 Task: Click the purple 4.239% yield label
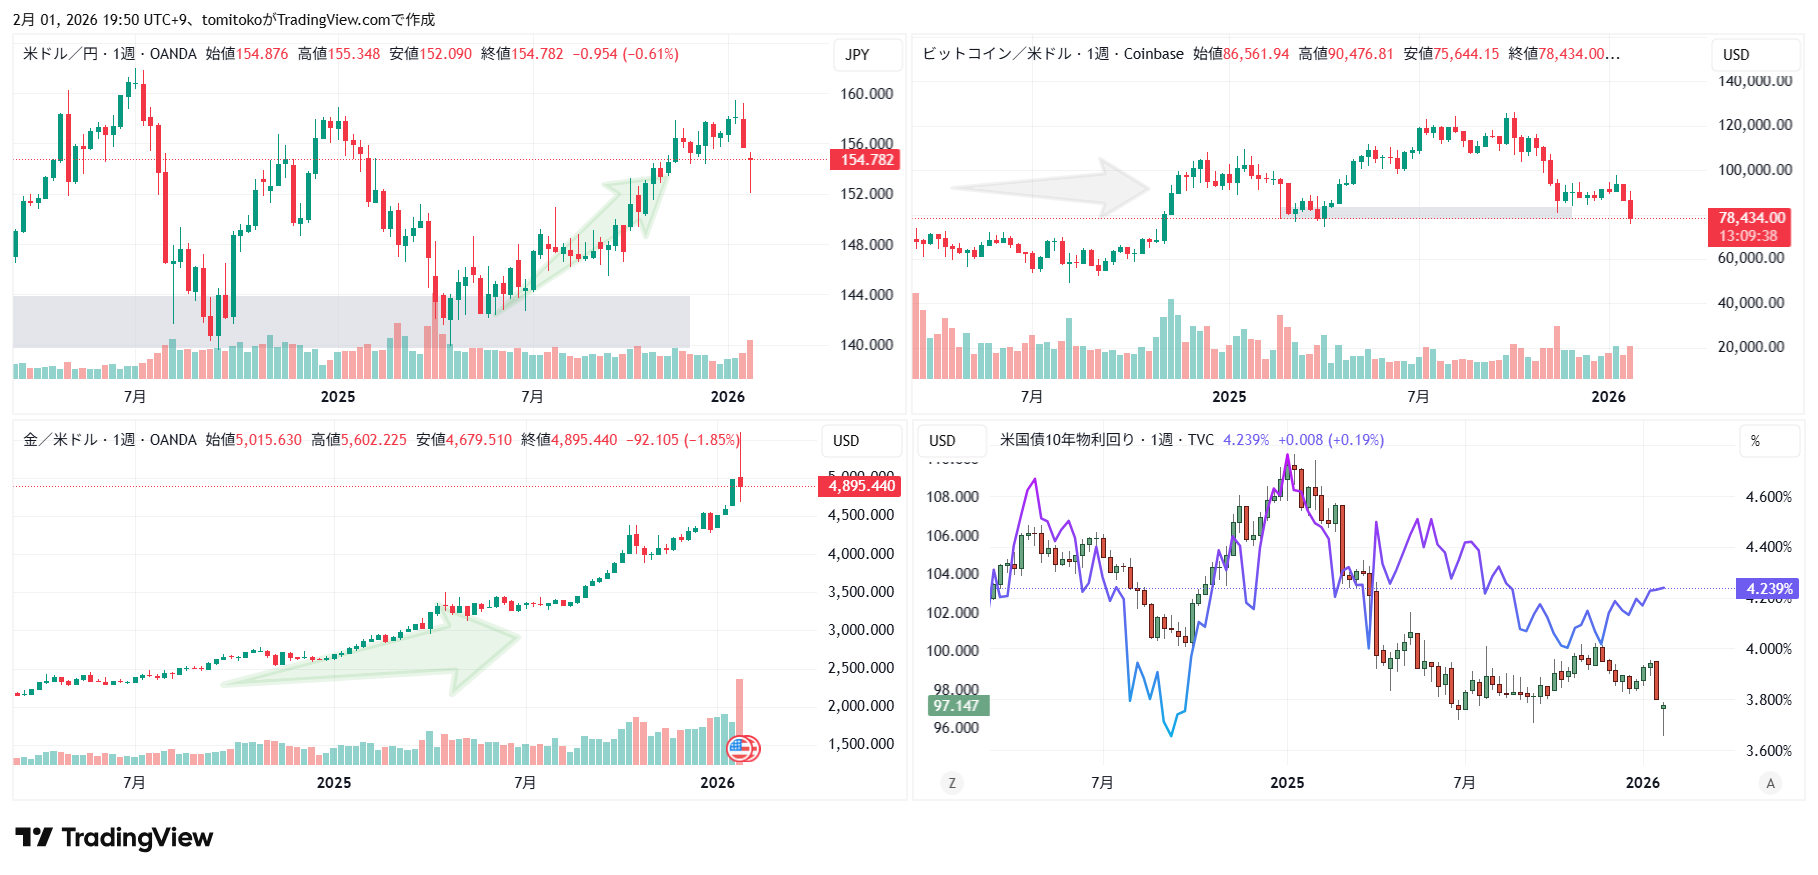pos(1768,589)
